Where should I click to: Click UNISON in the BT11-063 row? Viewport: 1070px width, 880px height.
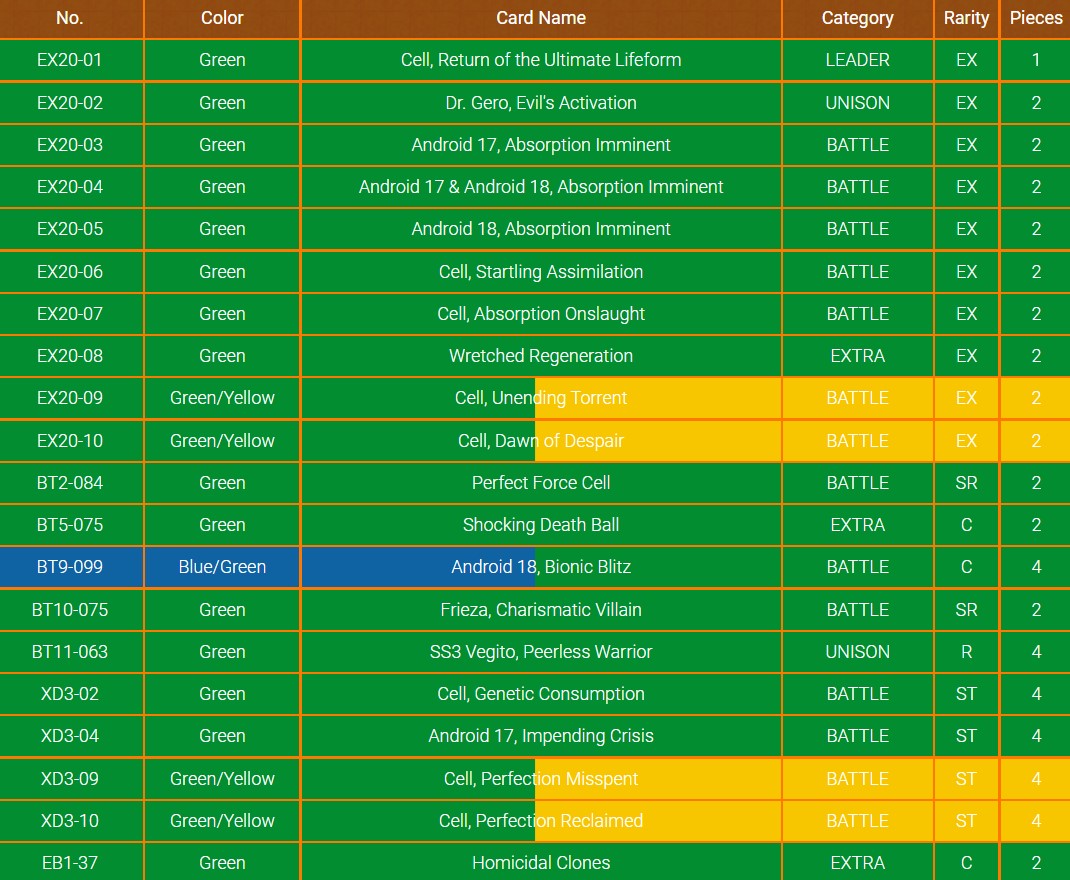click(x=857, y=652)
